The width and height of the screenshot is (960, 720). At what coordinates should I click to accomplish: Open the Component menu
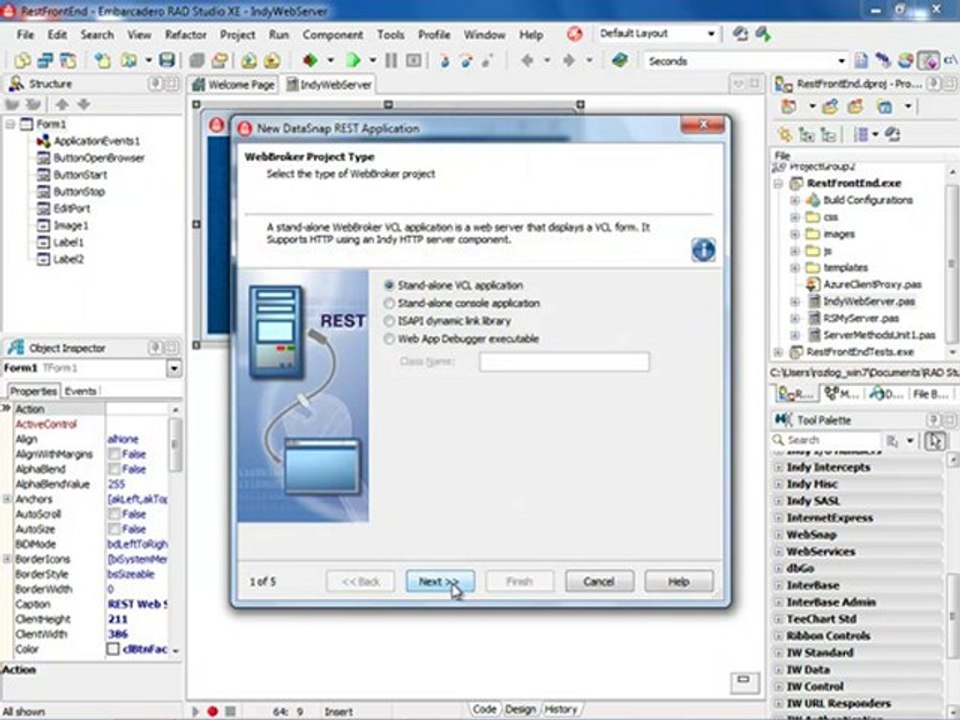332,35
